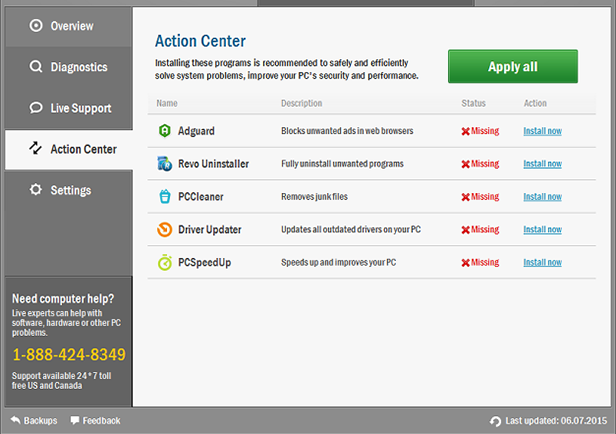Click the phone number 1-888-424-8349
Screen dimensions: 616x434
pyautogui.click(x=69, y=354)
